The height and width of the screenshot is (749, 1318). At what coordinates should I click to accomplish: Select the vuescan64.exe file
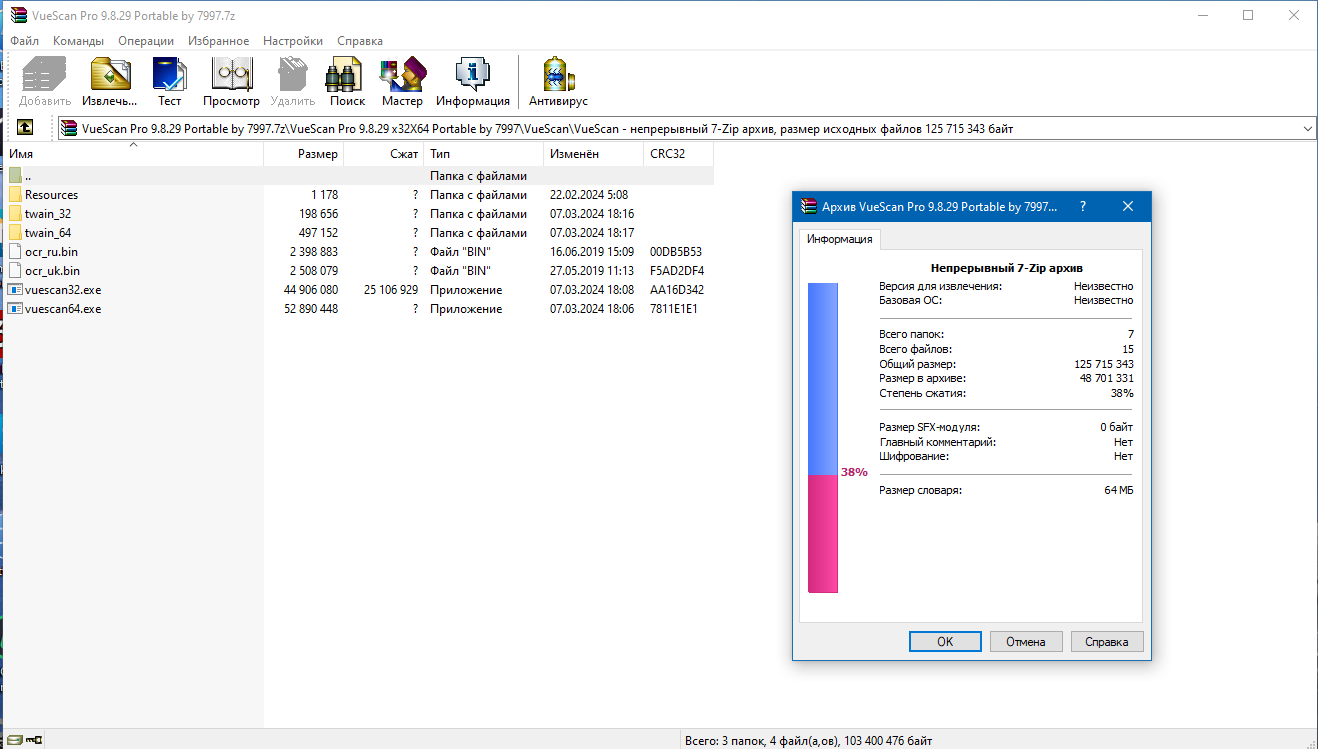51,308
